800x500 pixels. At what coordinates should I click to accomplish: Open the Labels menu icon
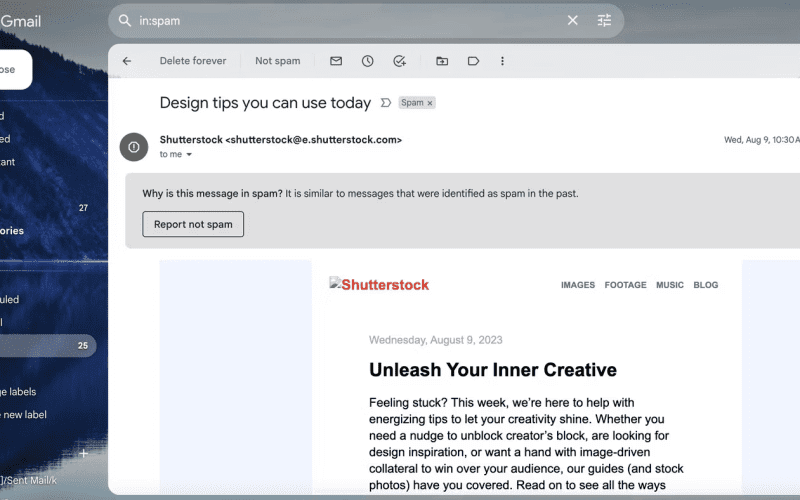[473, 61]
